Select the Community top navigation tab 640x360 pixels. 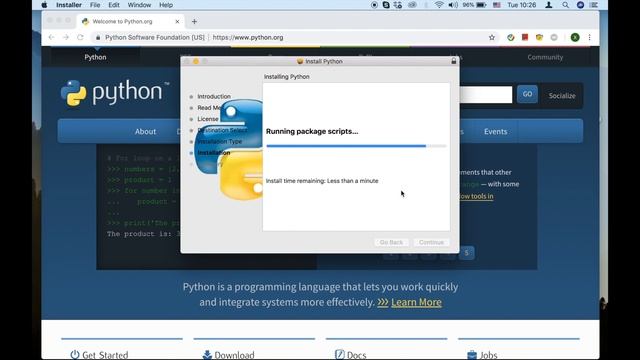coord(545,57)
